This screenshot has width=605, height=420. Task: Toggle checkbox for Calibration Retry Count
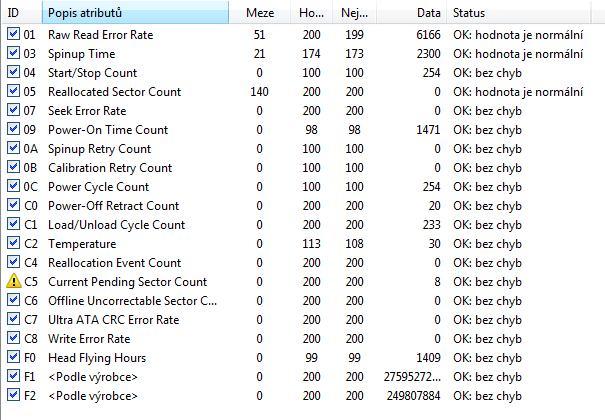point(13,167)
